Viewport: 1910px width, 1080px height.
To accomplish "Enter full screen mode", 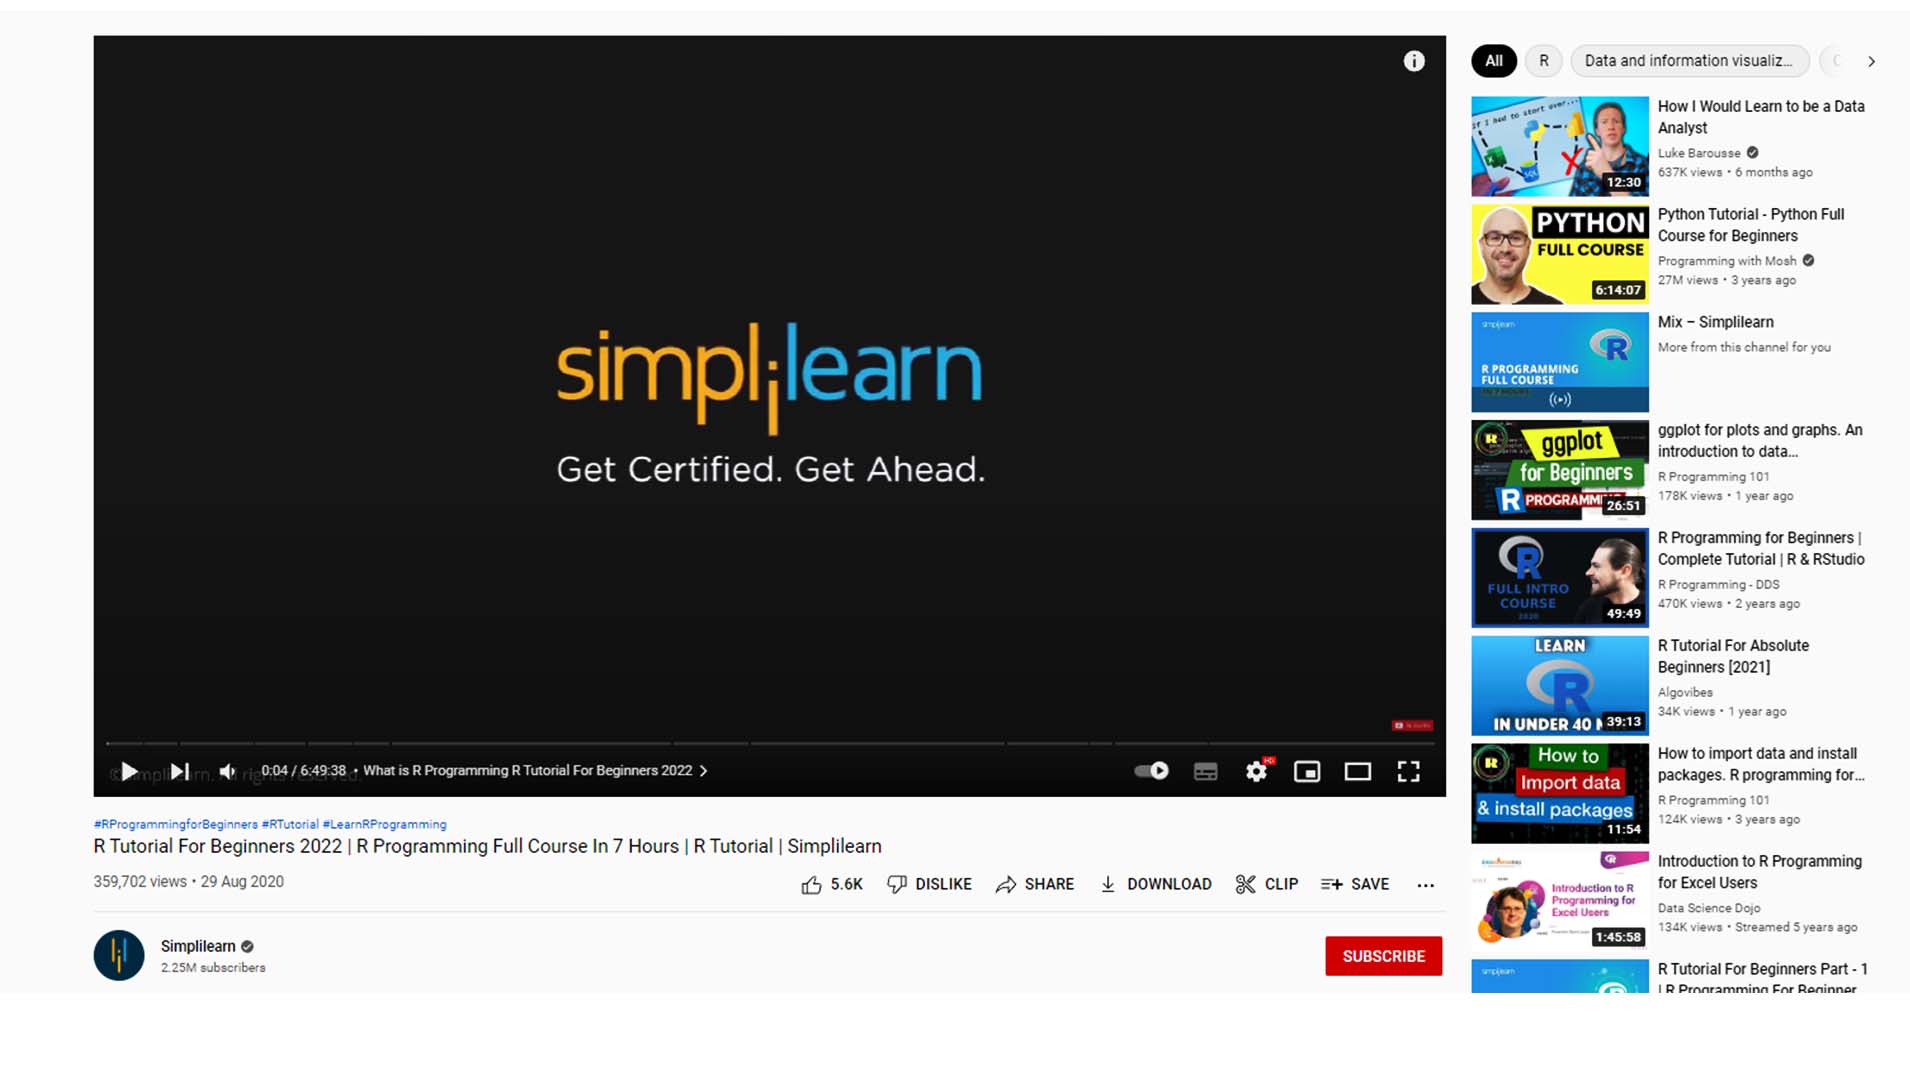I will (1408, 771).
